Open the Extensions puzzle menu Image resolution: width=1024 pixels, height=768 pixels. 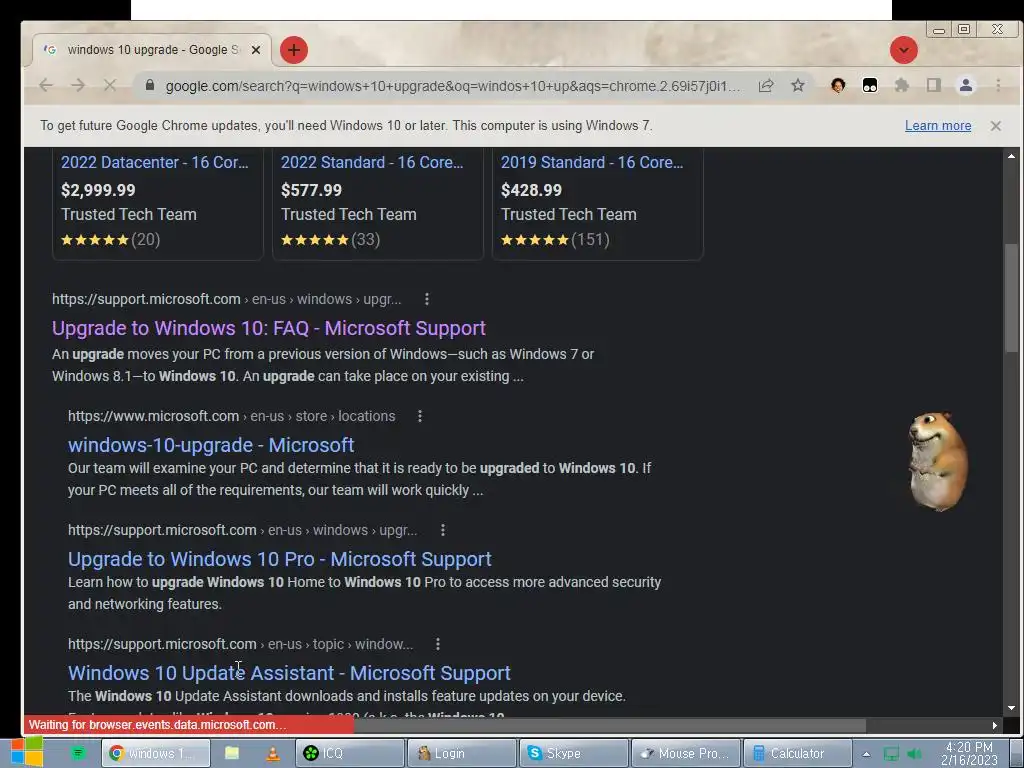pyautogui.click(x=902, y=86)
